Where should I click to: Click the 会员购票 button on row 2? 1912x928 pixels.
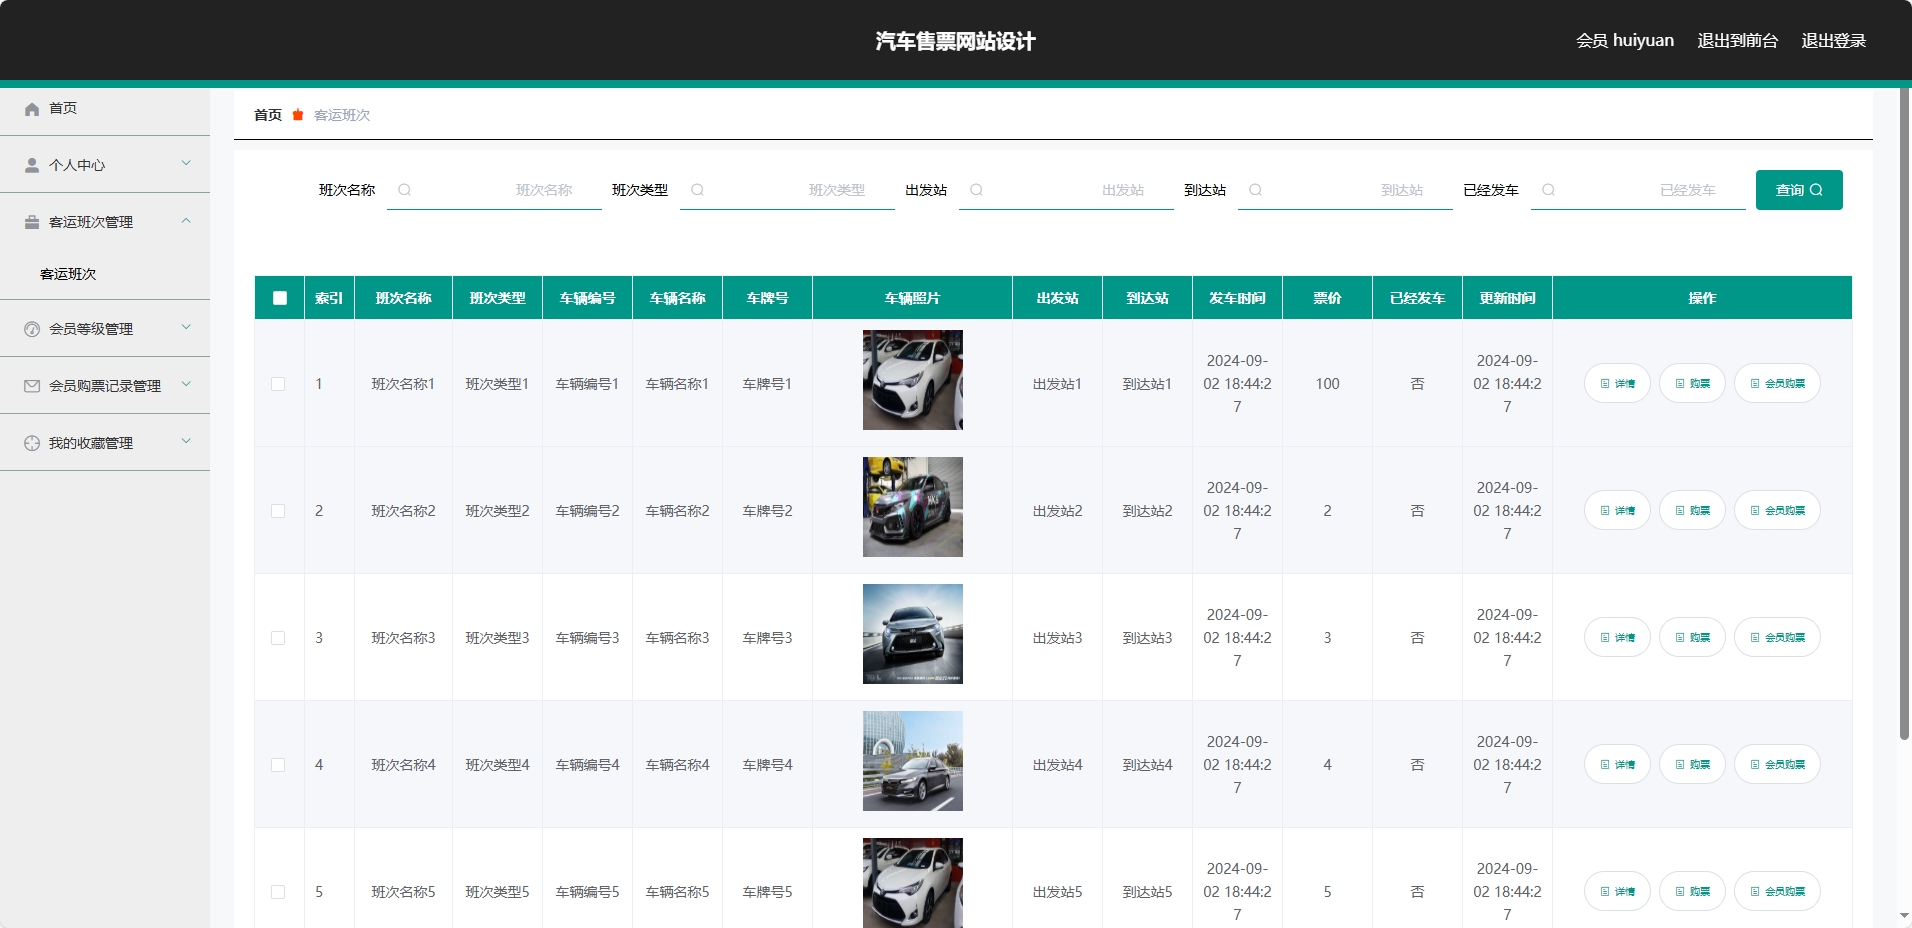(1778, 510)
